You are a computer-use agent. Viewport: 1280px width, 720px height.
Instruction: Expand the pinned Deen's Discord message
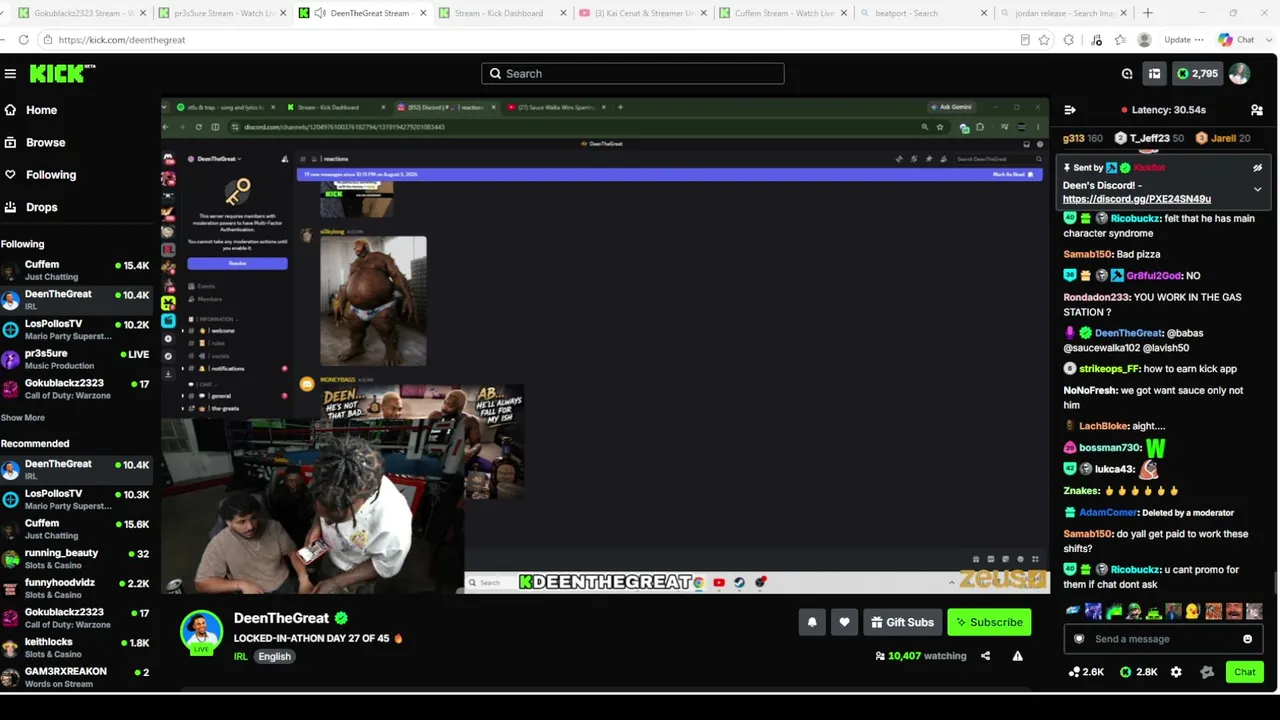coord(1258,189)
